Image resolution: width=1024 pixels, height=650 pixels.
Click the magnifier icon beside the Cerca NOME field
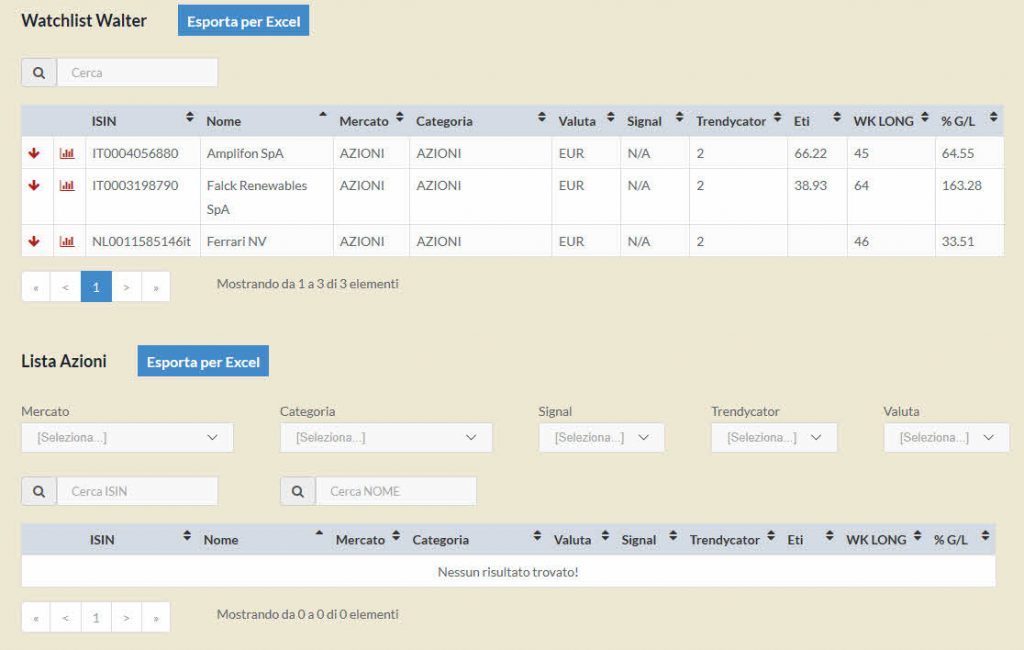coord(298,491)
